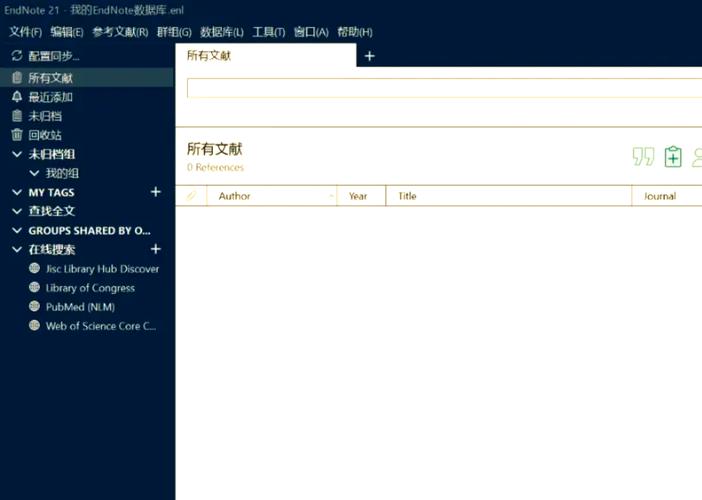Open the 群组(G) menu
702x500 pixels.
[x=174, y=32]
